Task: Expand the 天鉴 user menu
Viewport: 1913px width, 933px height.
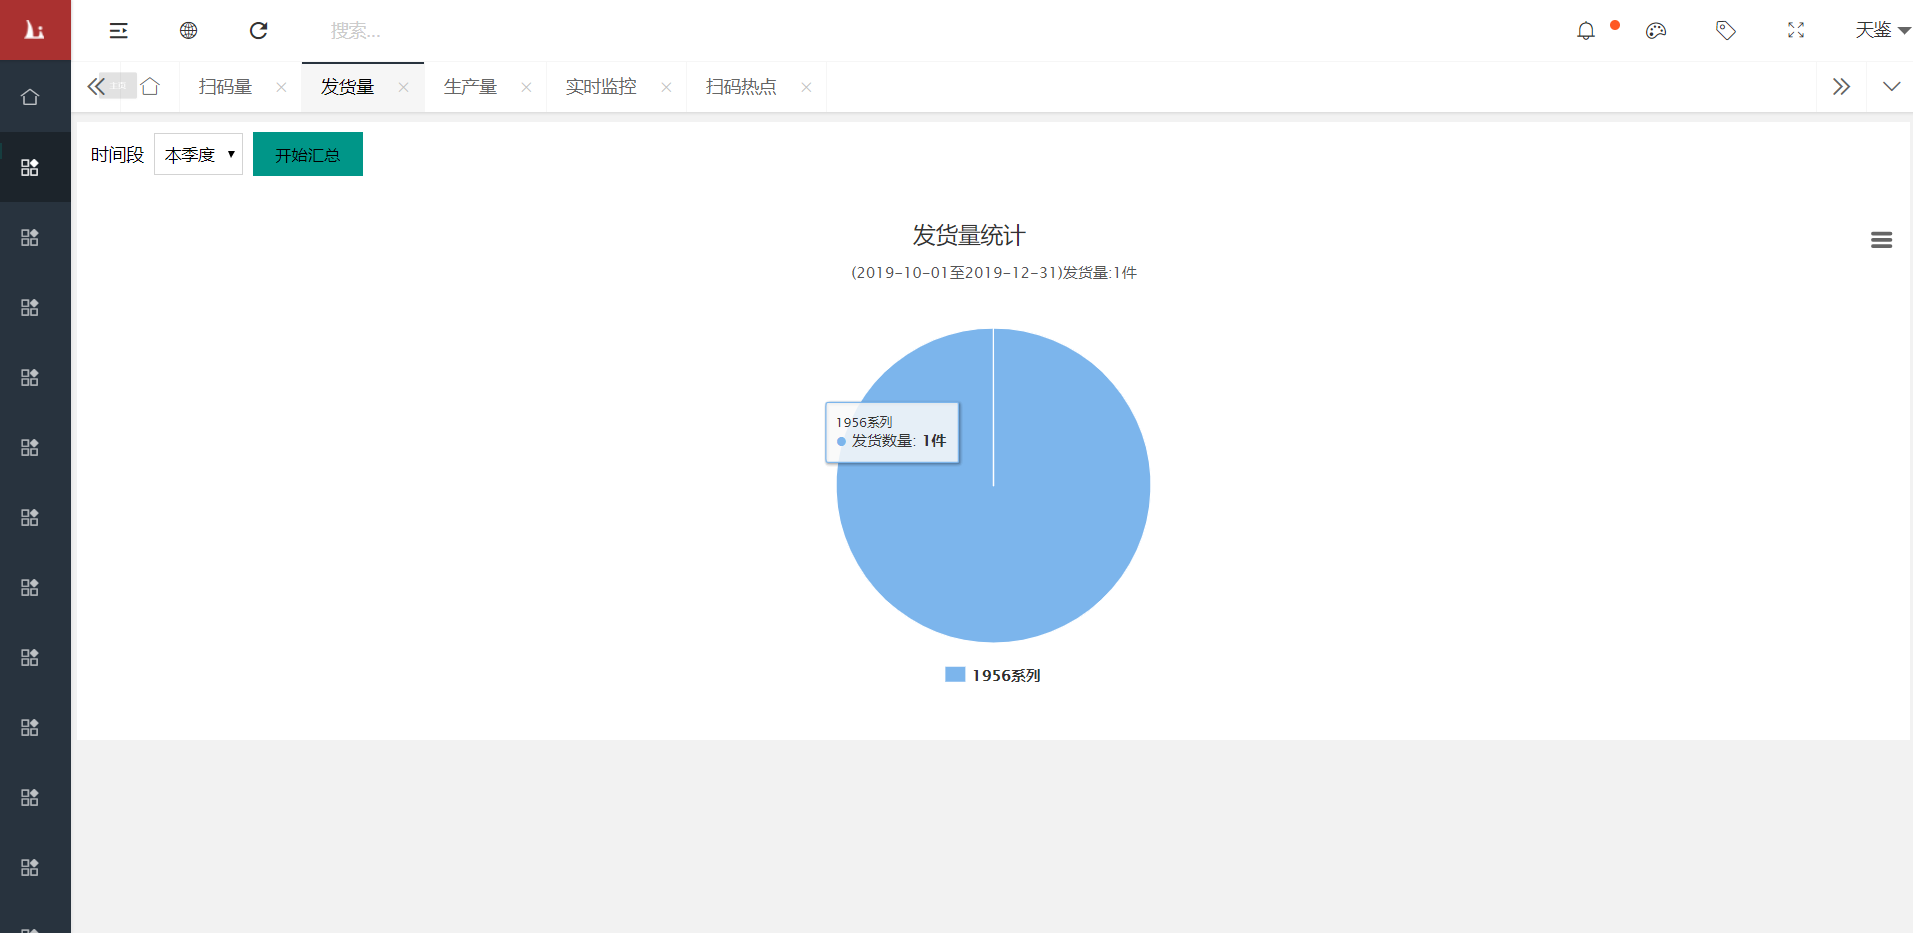Action: [x=1881, y=31]
